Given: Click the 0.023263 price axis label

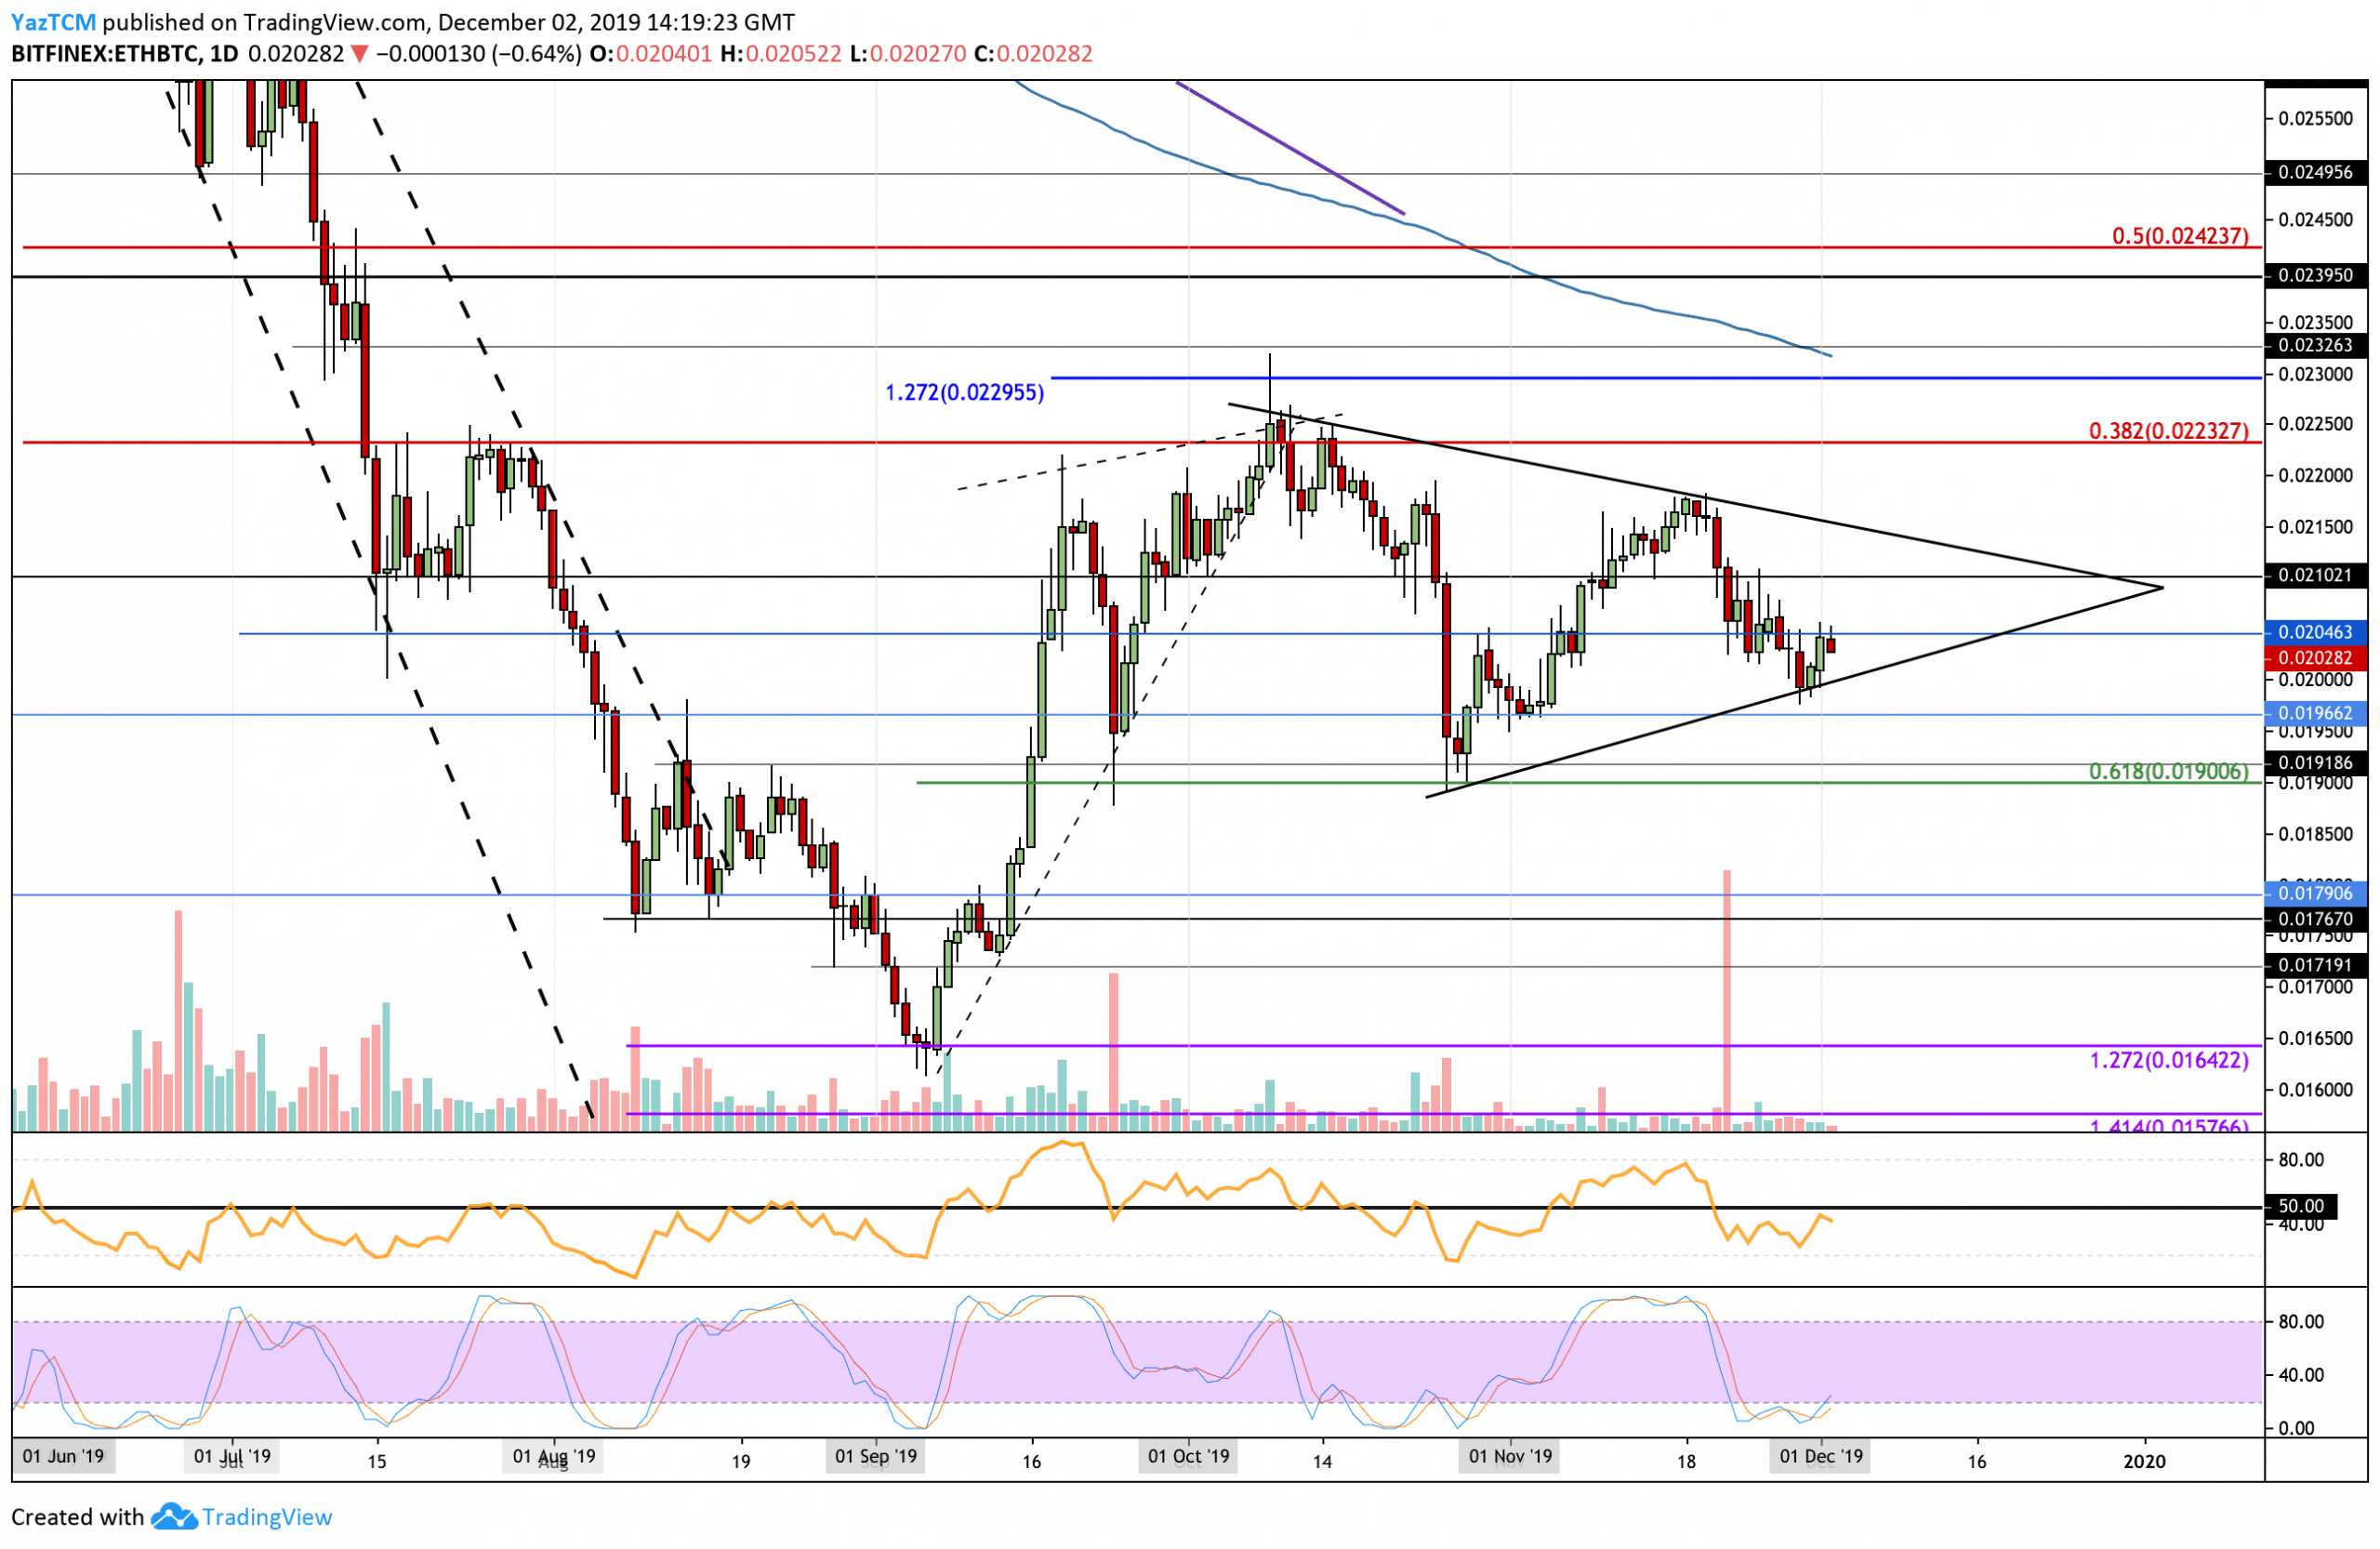Looking at the screenshot, I should pyautogui.click(x=2316, y=345).
